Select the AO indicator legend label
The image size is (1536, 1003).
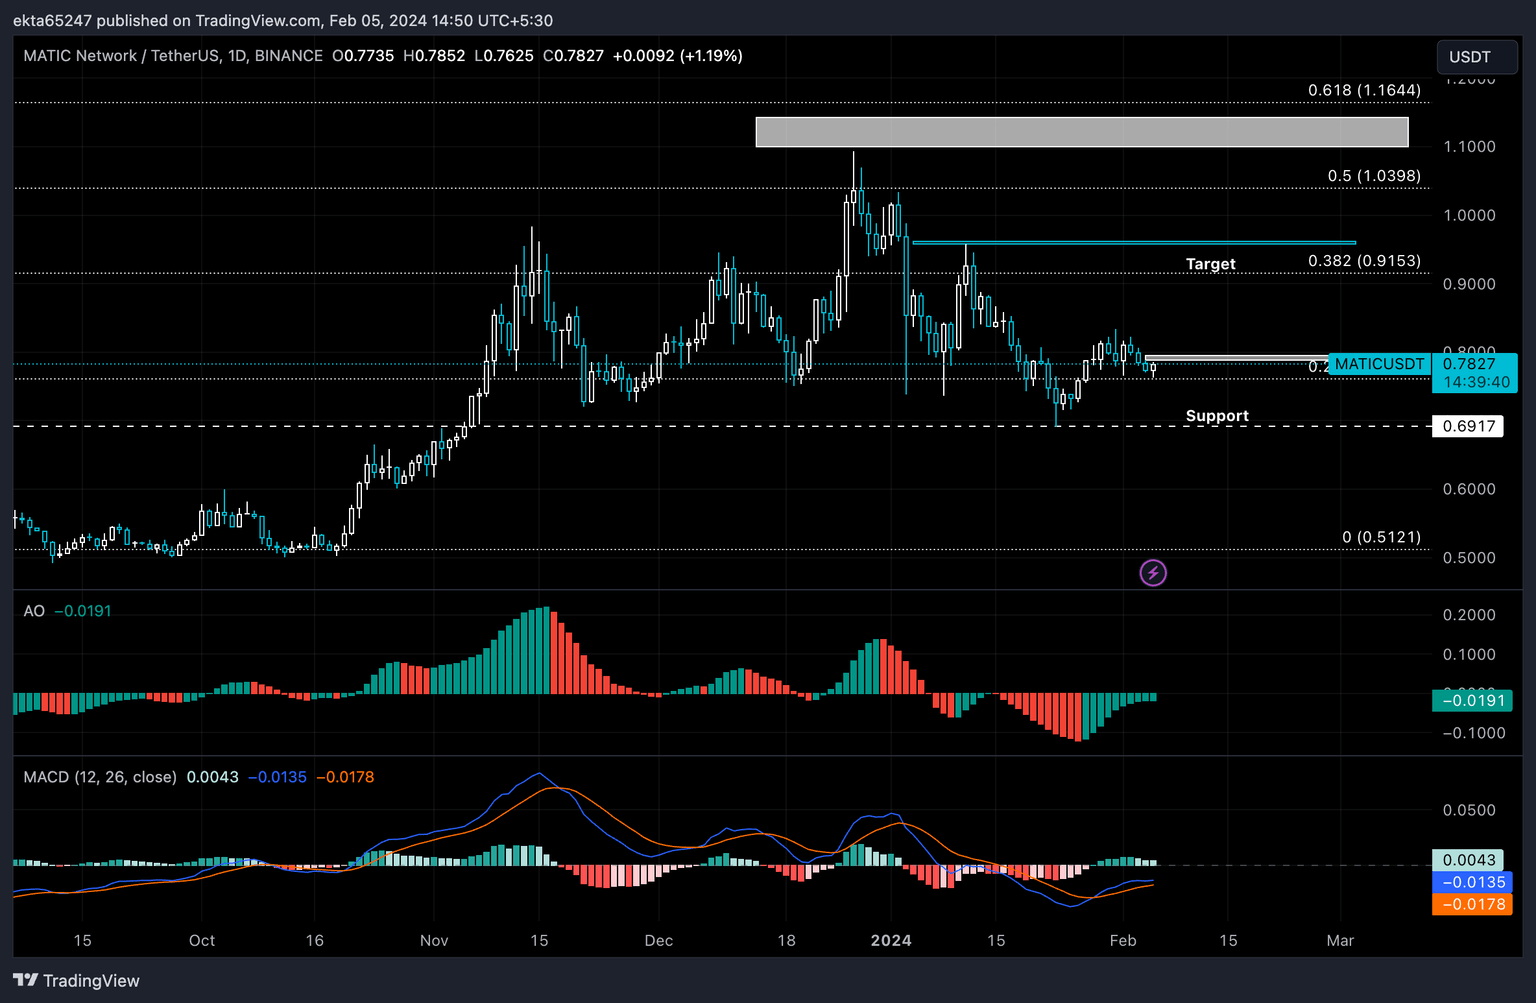click(x=34, y=611)
